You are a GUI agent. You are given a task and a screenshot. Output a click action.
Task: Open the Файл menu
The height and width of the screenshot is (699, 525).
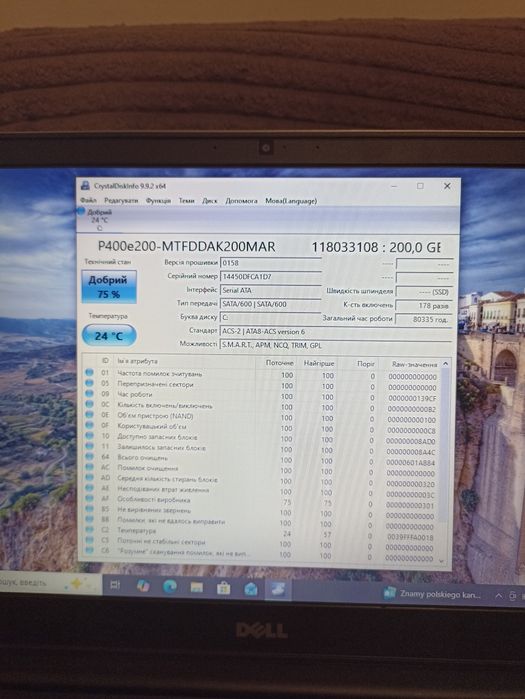click(88, 200)
